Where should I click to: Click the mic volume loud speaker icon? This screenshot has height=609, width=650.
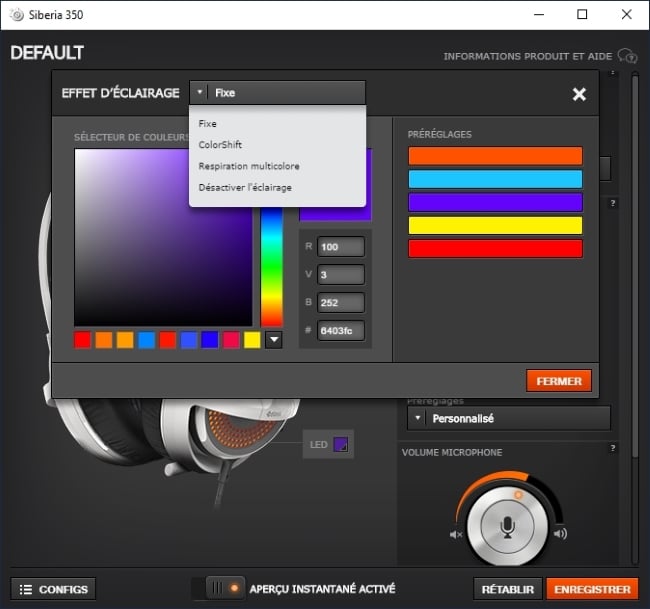click(560, 534)
